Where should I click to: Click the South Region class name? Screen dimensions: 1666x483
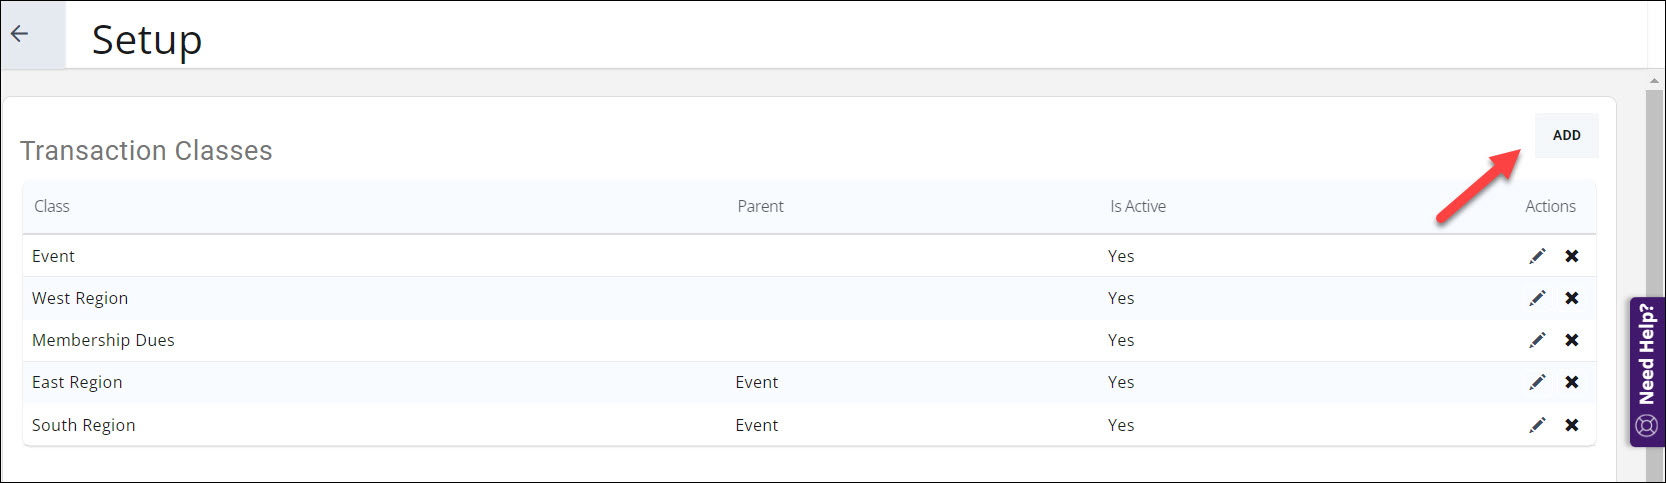click(x=83, y=425)
